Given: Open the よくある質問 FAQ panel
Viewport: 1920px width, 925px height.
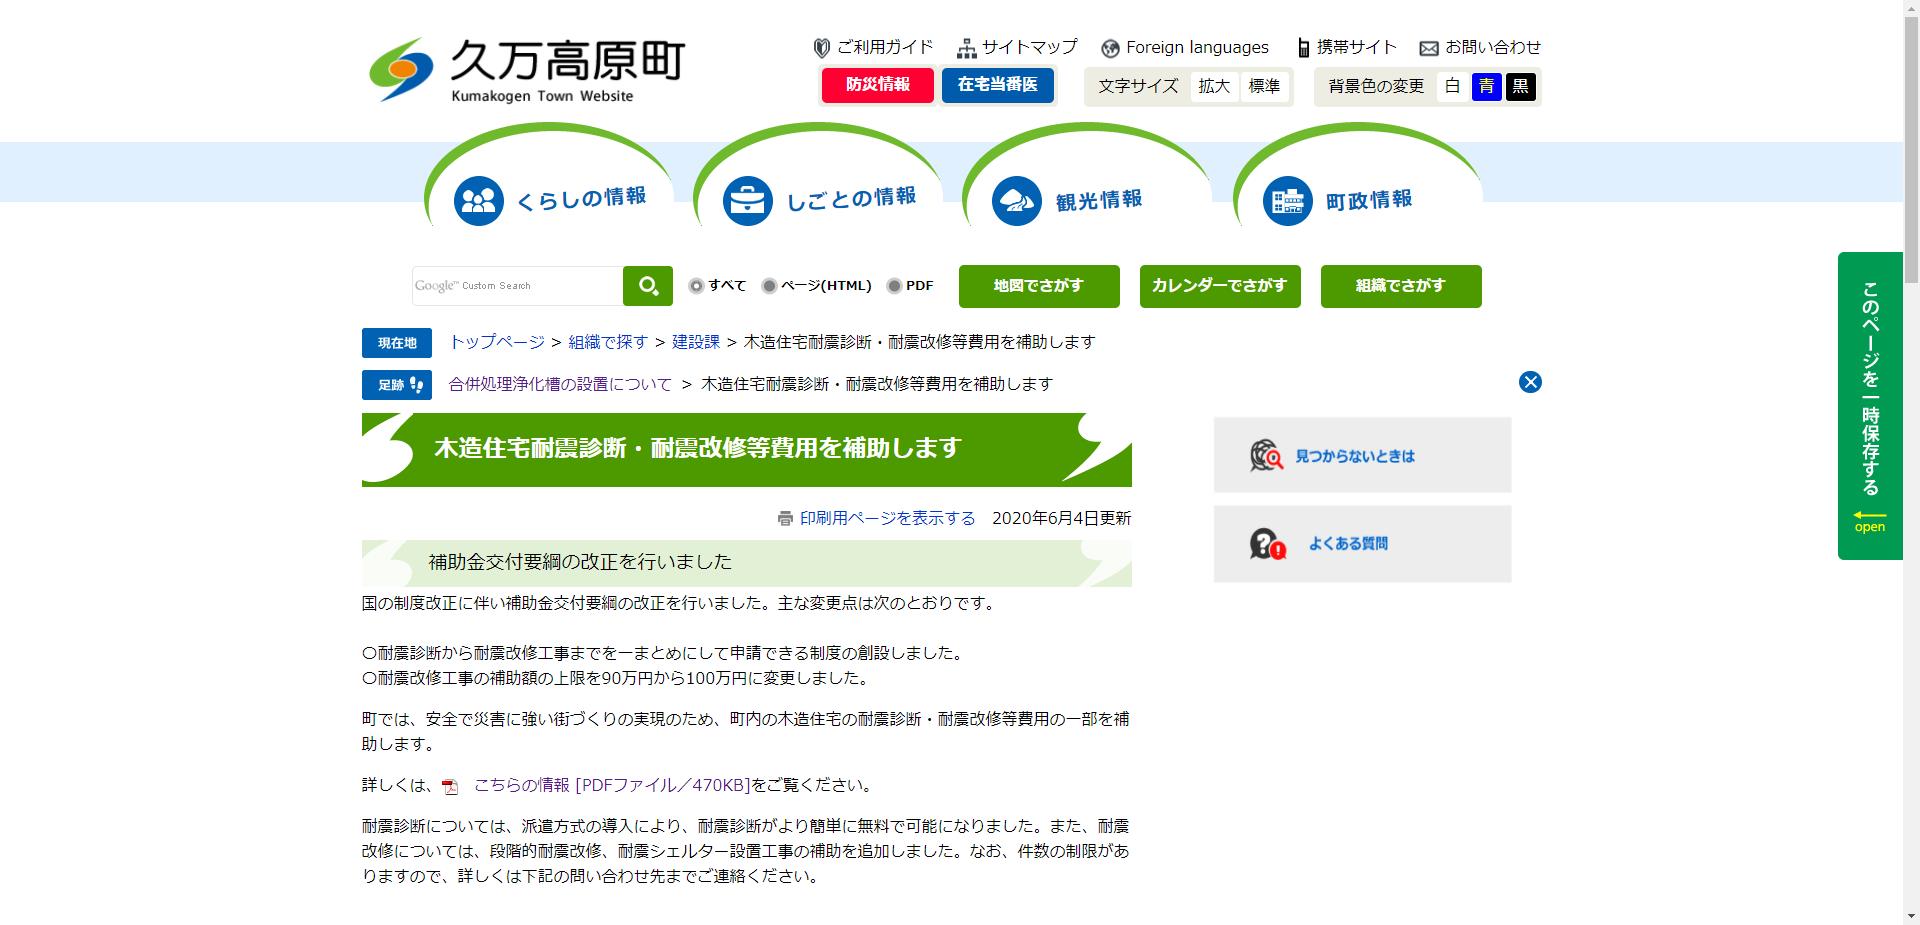Looking at the screenshot, I should click(x=1361, y=543).
